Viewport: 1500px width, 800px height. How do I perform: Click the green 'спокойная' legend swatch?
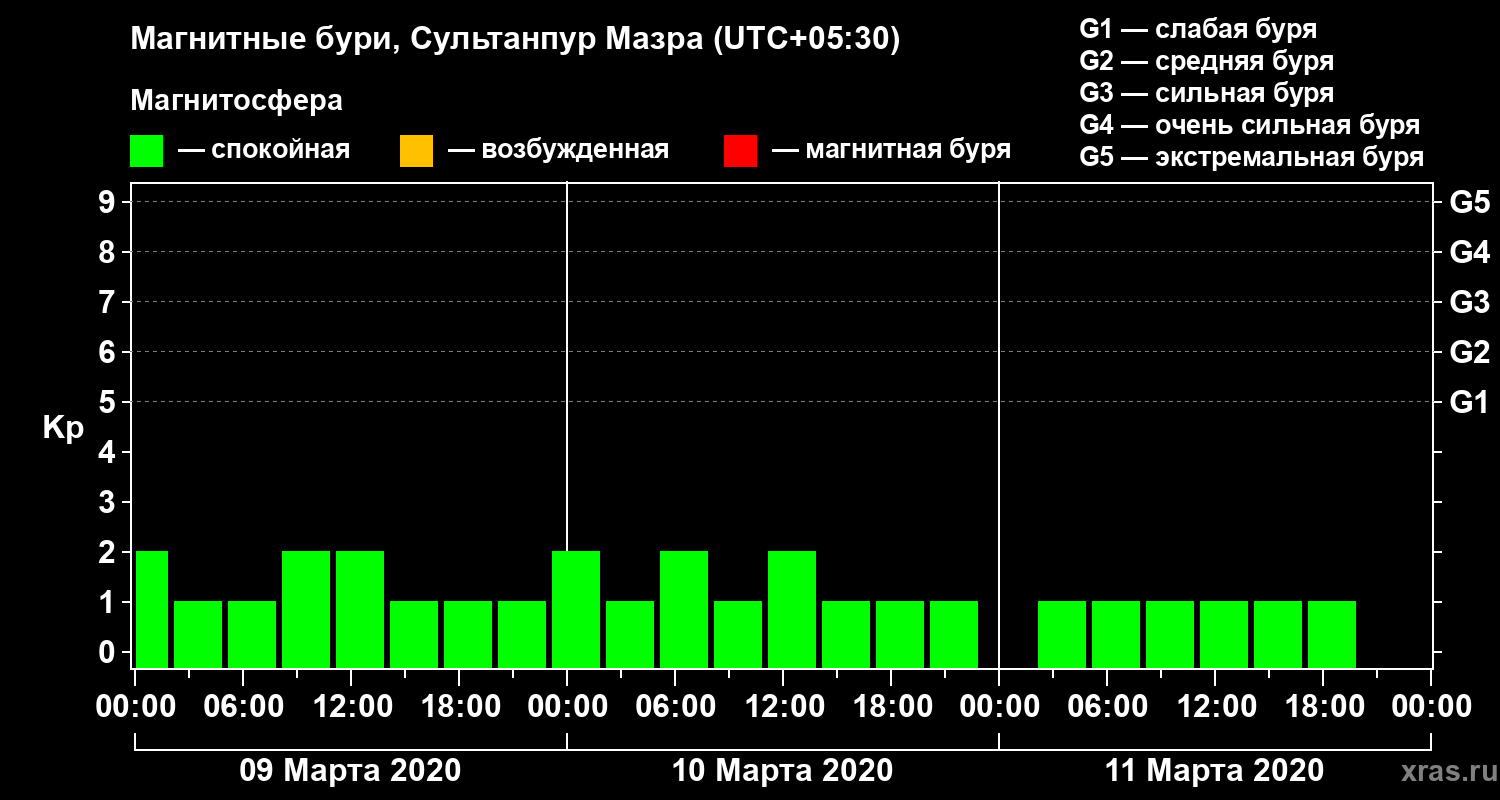(x=146, y=151)
